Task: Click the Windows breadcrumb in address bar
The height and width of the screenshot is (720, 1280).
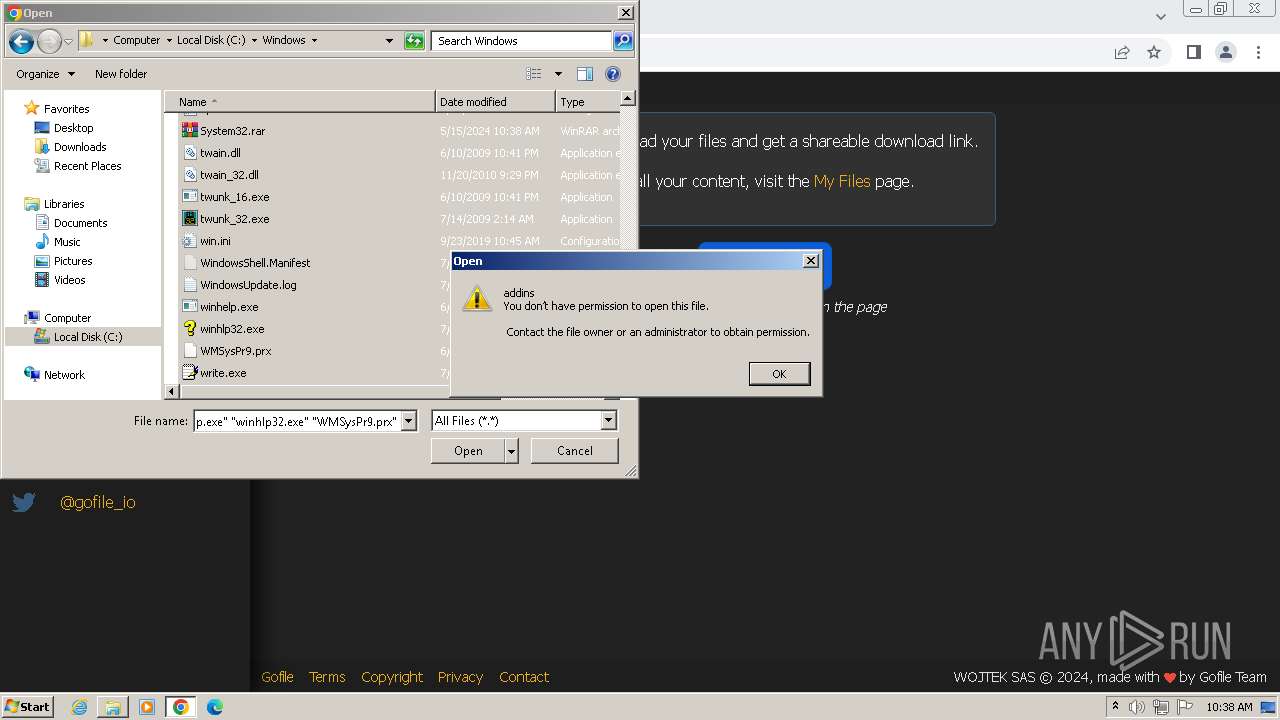Action: [284, 41]
